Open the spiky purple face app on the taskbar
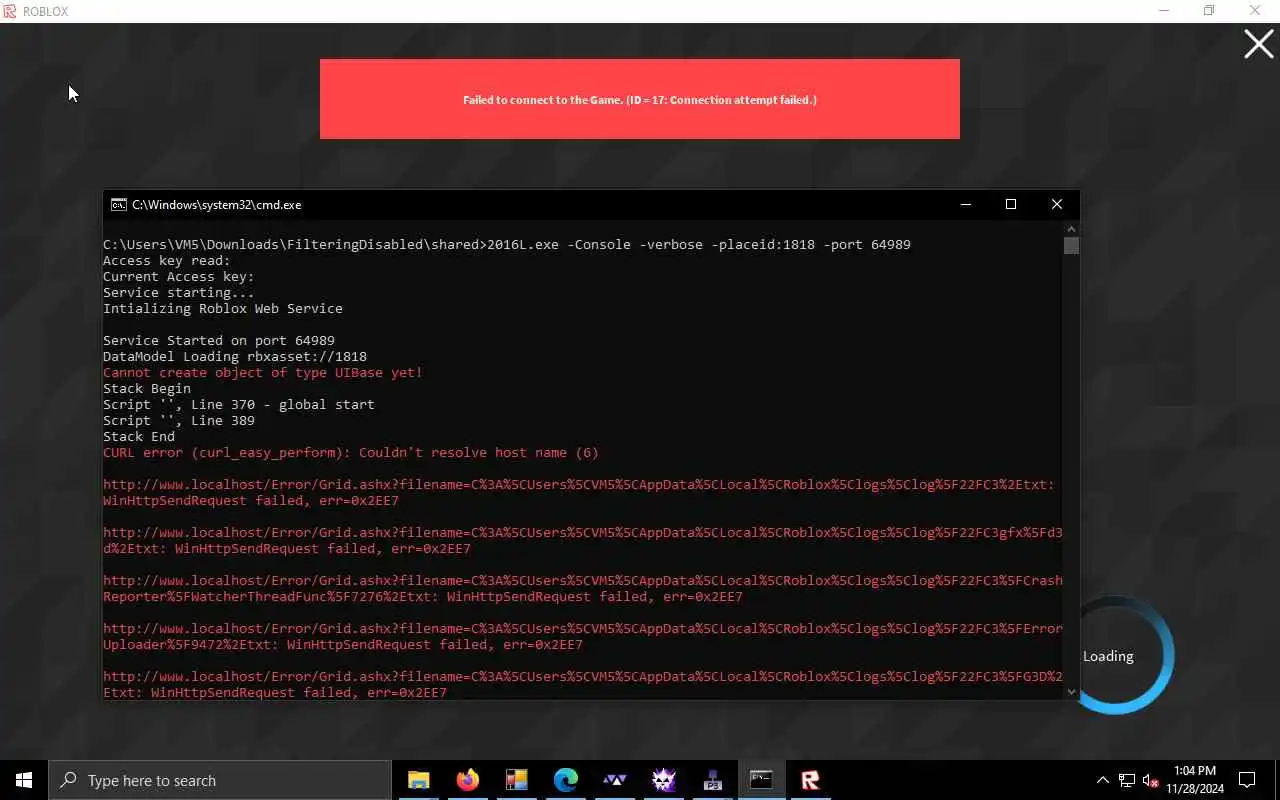The width and height of the screenshot is (1280, 800). pos(664,780)
